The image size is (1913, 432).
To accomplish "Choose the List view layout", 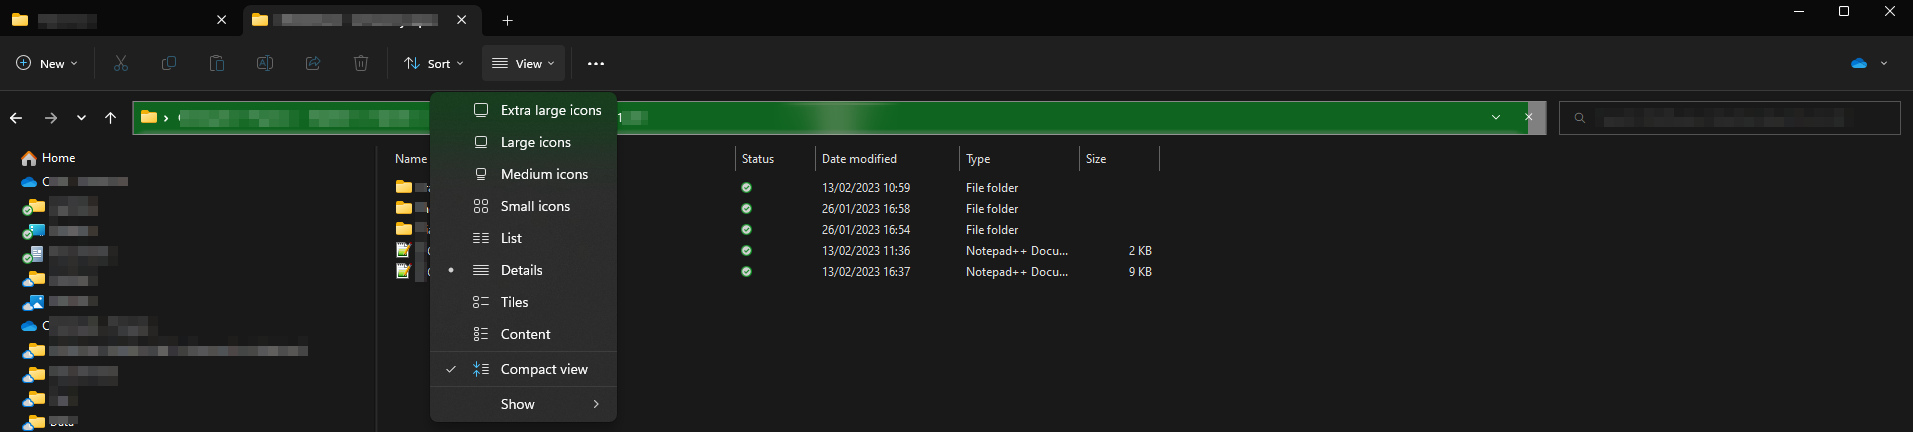I will click(x=511, y=238).
